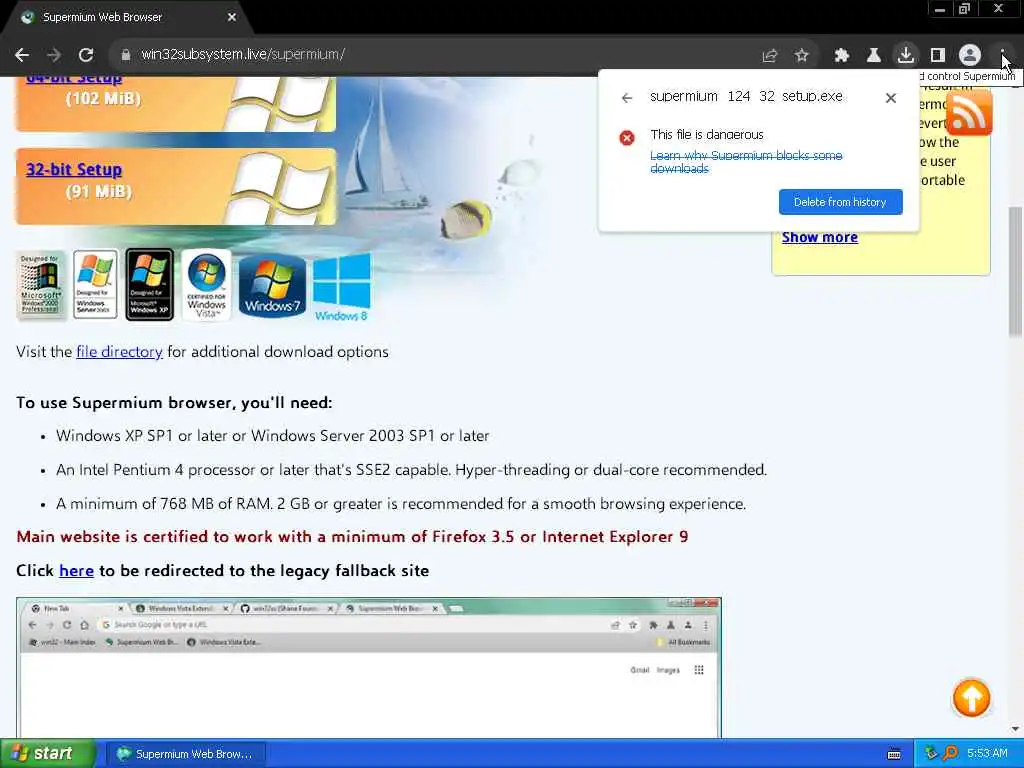Screen dimensions: 1024x768
Task: Click the magnifier system tray icon
Action: tap(950, 754)
